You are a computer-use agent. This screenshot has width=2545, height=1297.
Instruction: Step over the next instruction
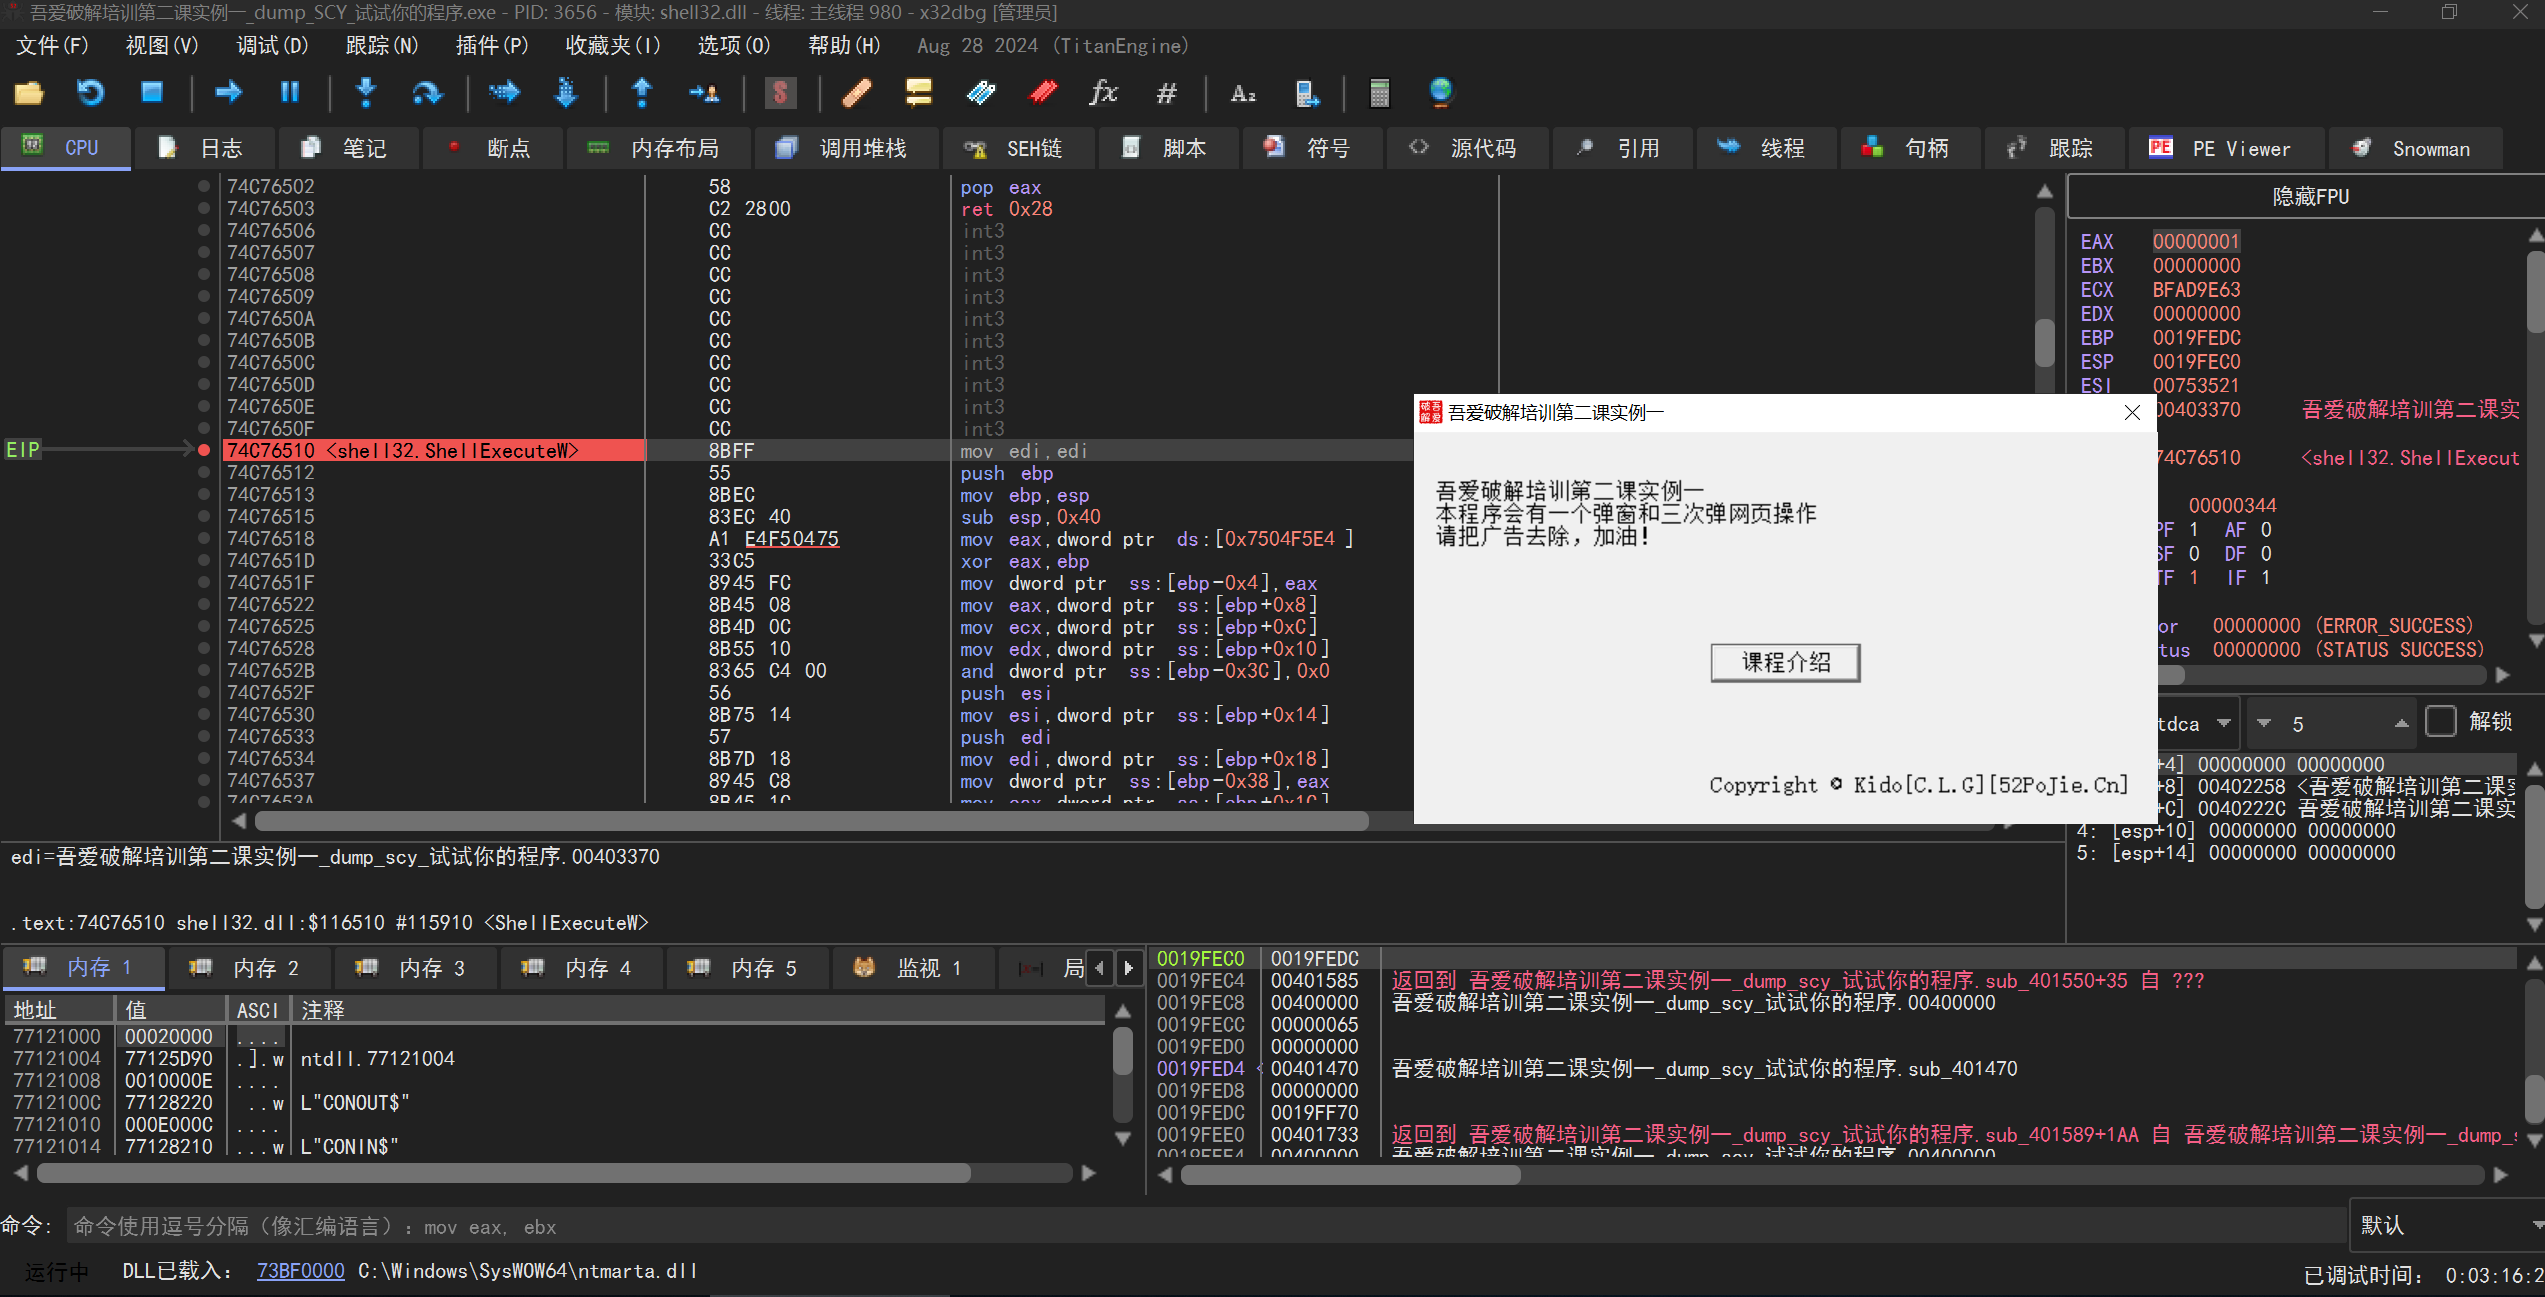pyautogui.click(x=427, y=93)
